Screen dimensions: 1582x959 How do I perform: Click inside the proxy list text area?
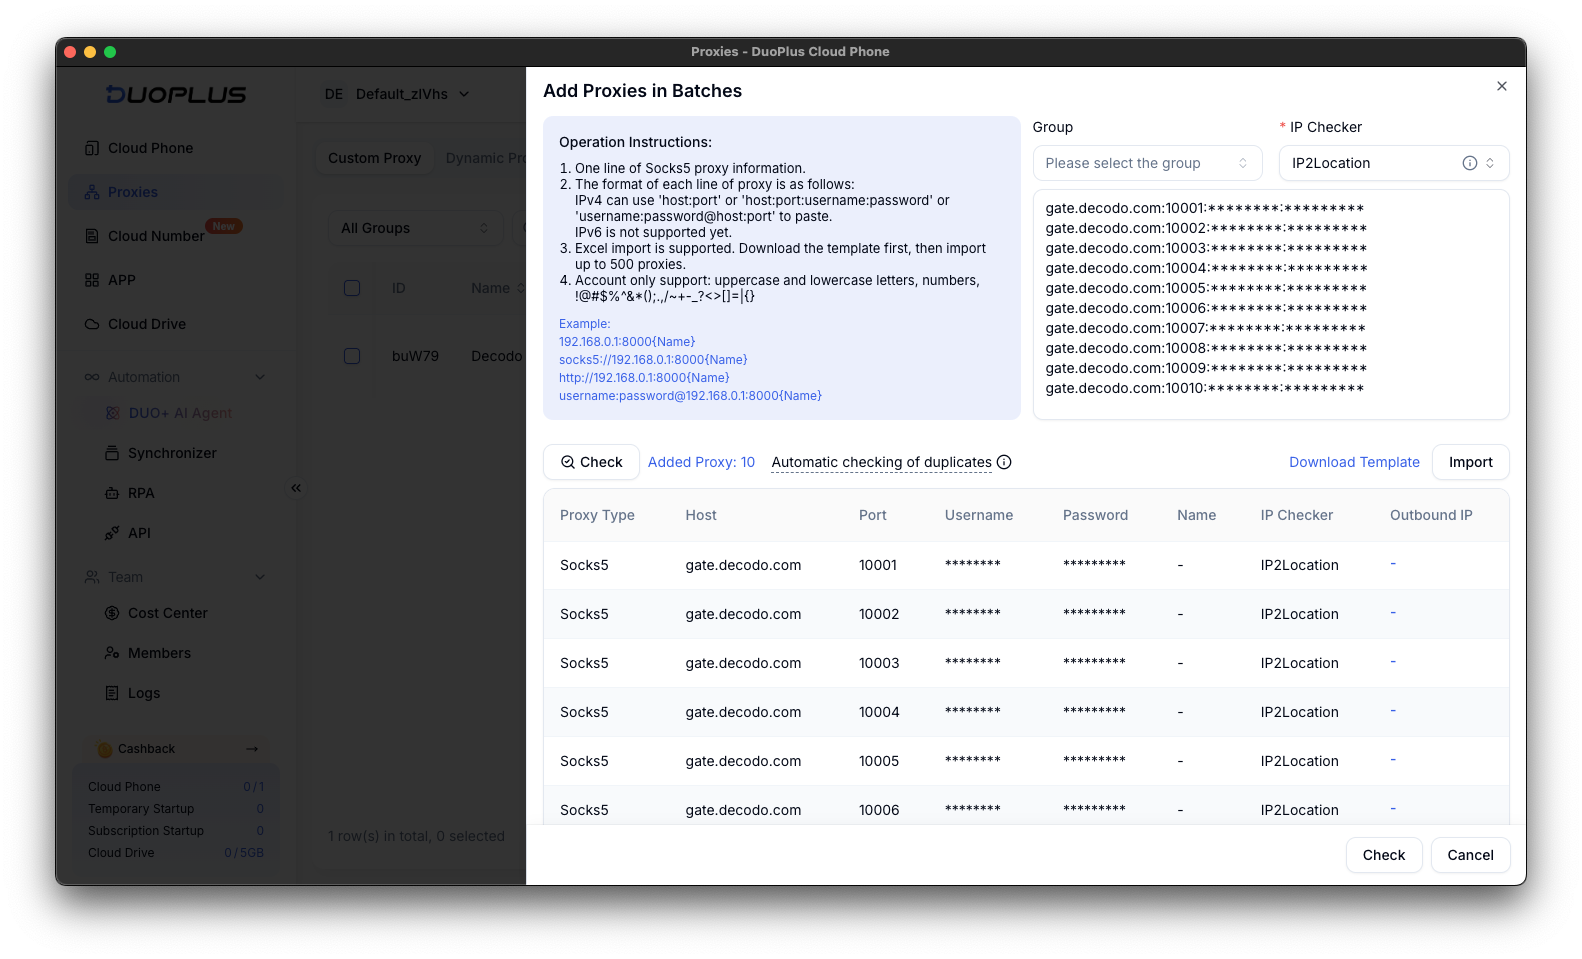pyautogui.click(x=1270, y=304)
